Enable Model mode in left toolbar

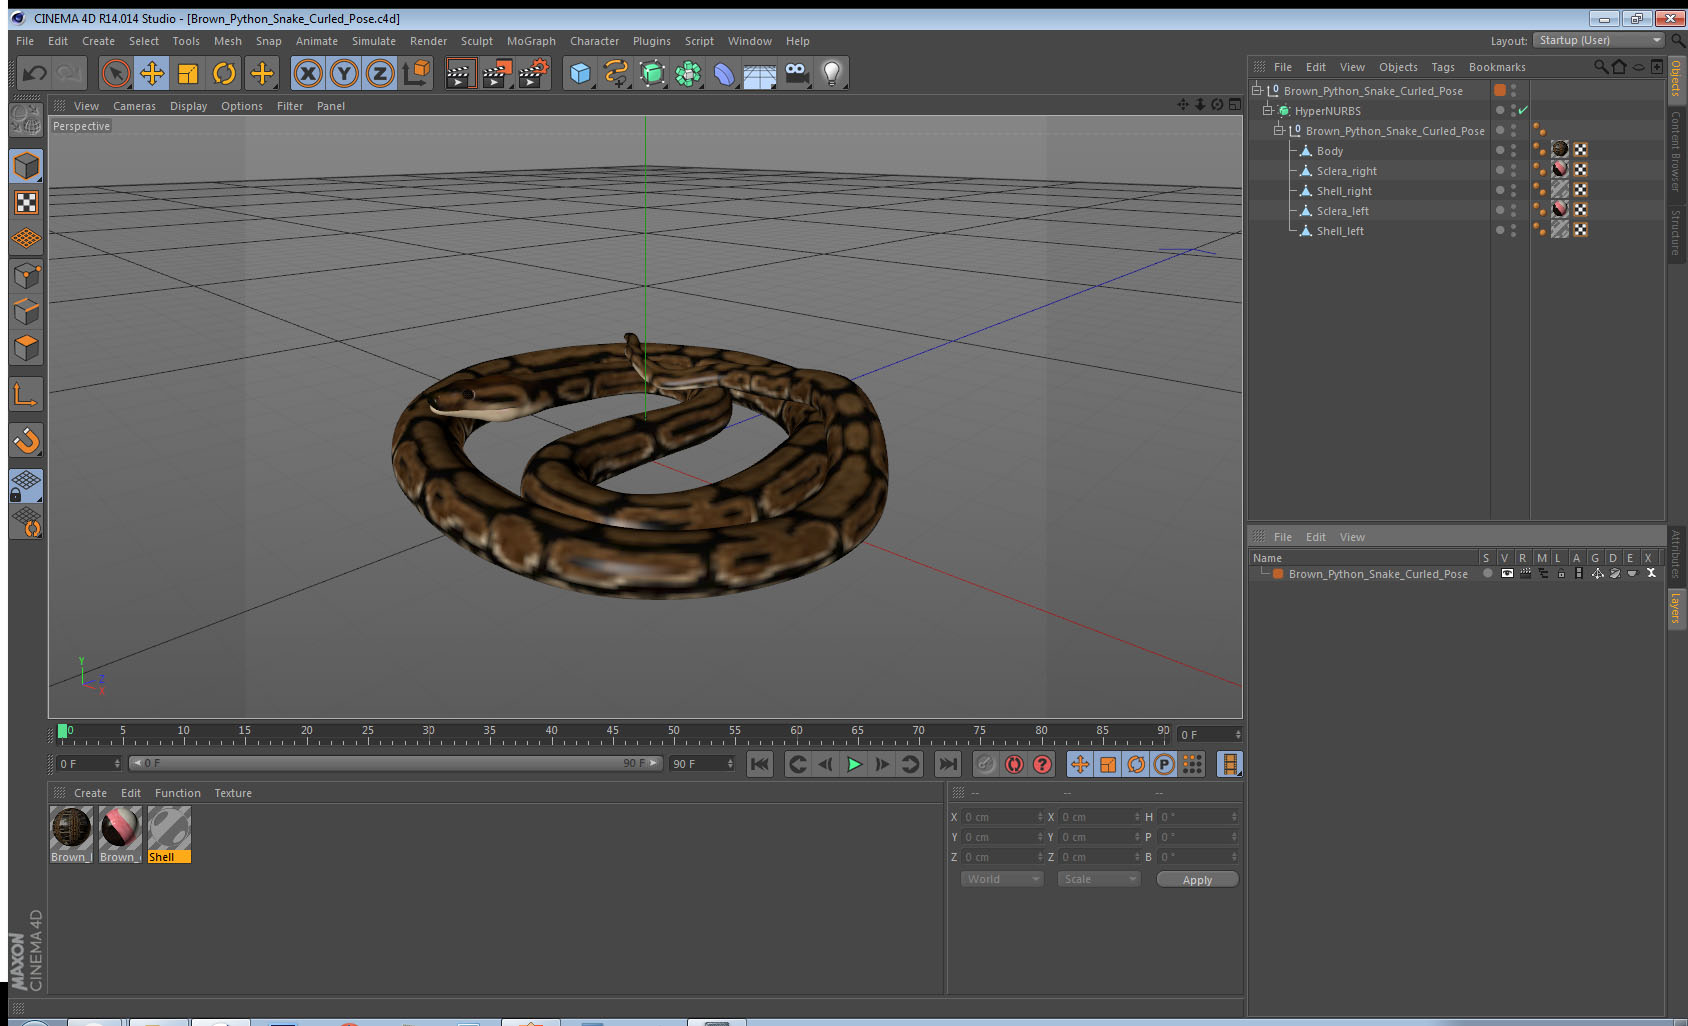click(27, 166)
